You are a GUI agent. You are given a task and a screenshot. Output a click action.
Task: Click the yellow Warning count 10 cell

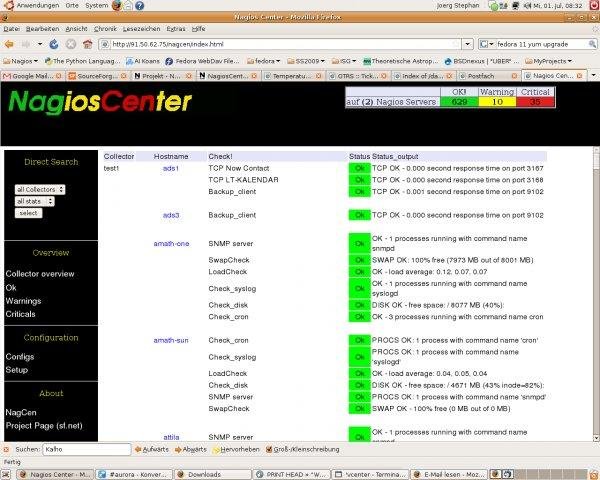[497, 102]
